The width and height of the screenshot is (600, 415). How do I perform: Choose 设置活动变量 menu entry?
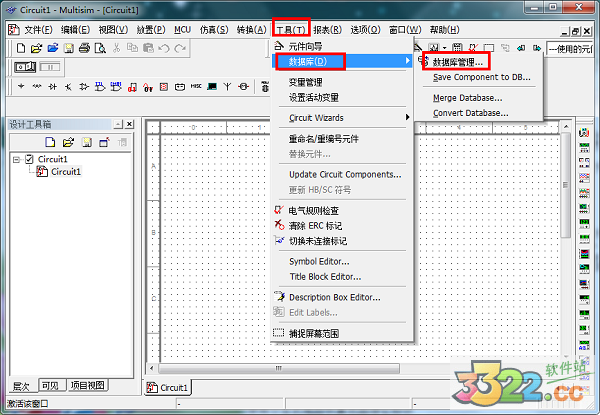tap(343, 98)
